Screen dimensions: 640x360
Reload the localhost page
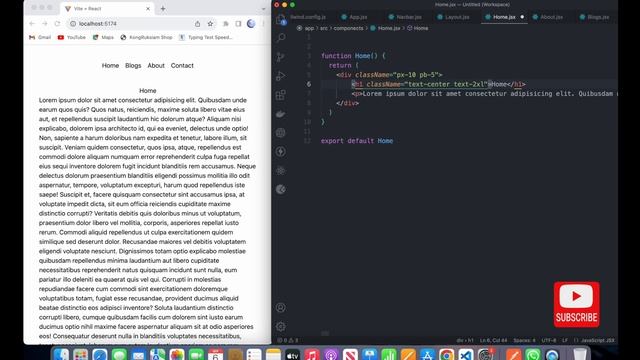click(57, 24)
